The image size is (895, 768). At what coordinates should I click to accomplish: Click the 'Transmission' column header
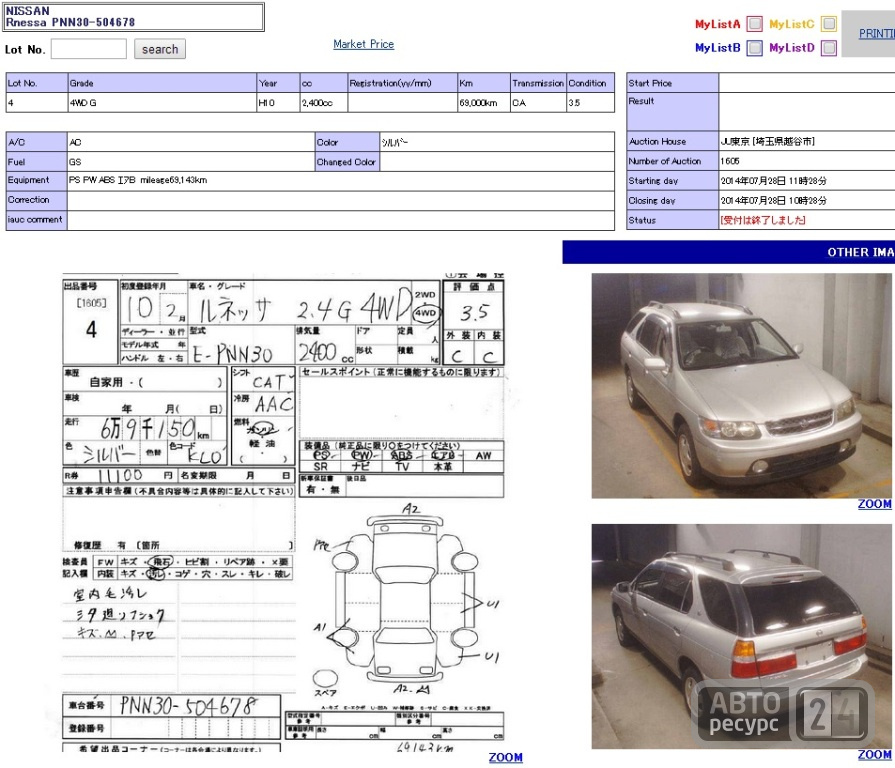coord(538,83)
